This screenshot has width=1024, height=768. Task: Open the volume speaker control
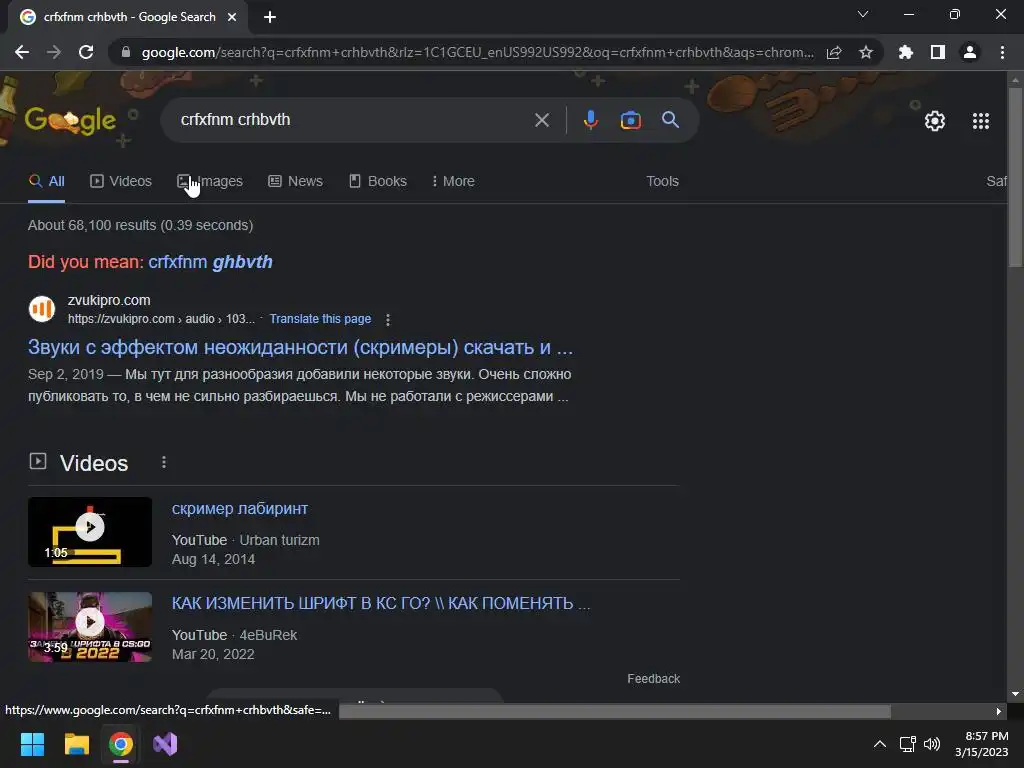[x=932, y=744]
